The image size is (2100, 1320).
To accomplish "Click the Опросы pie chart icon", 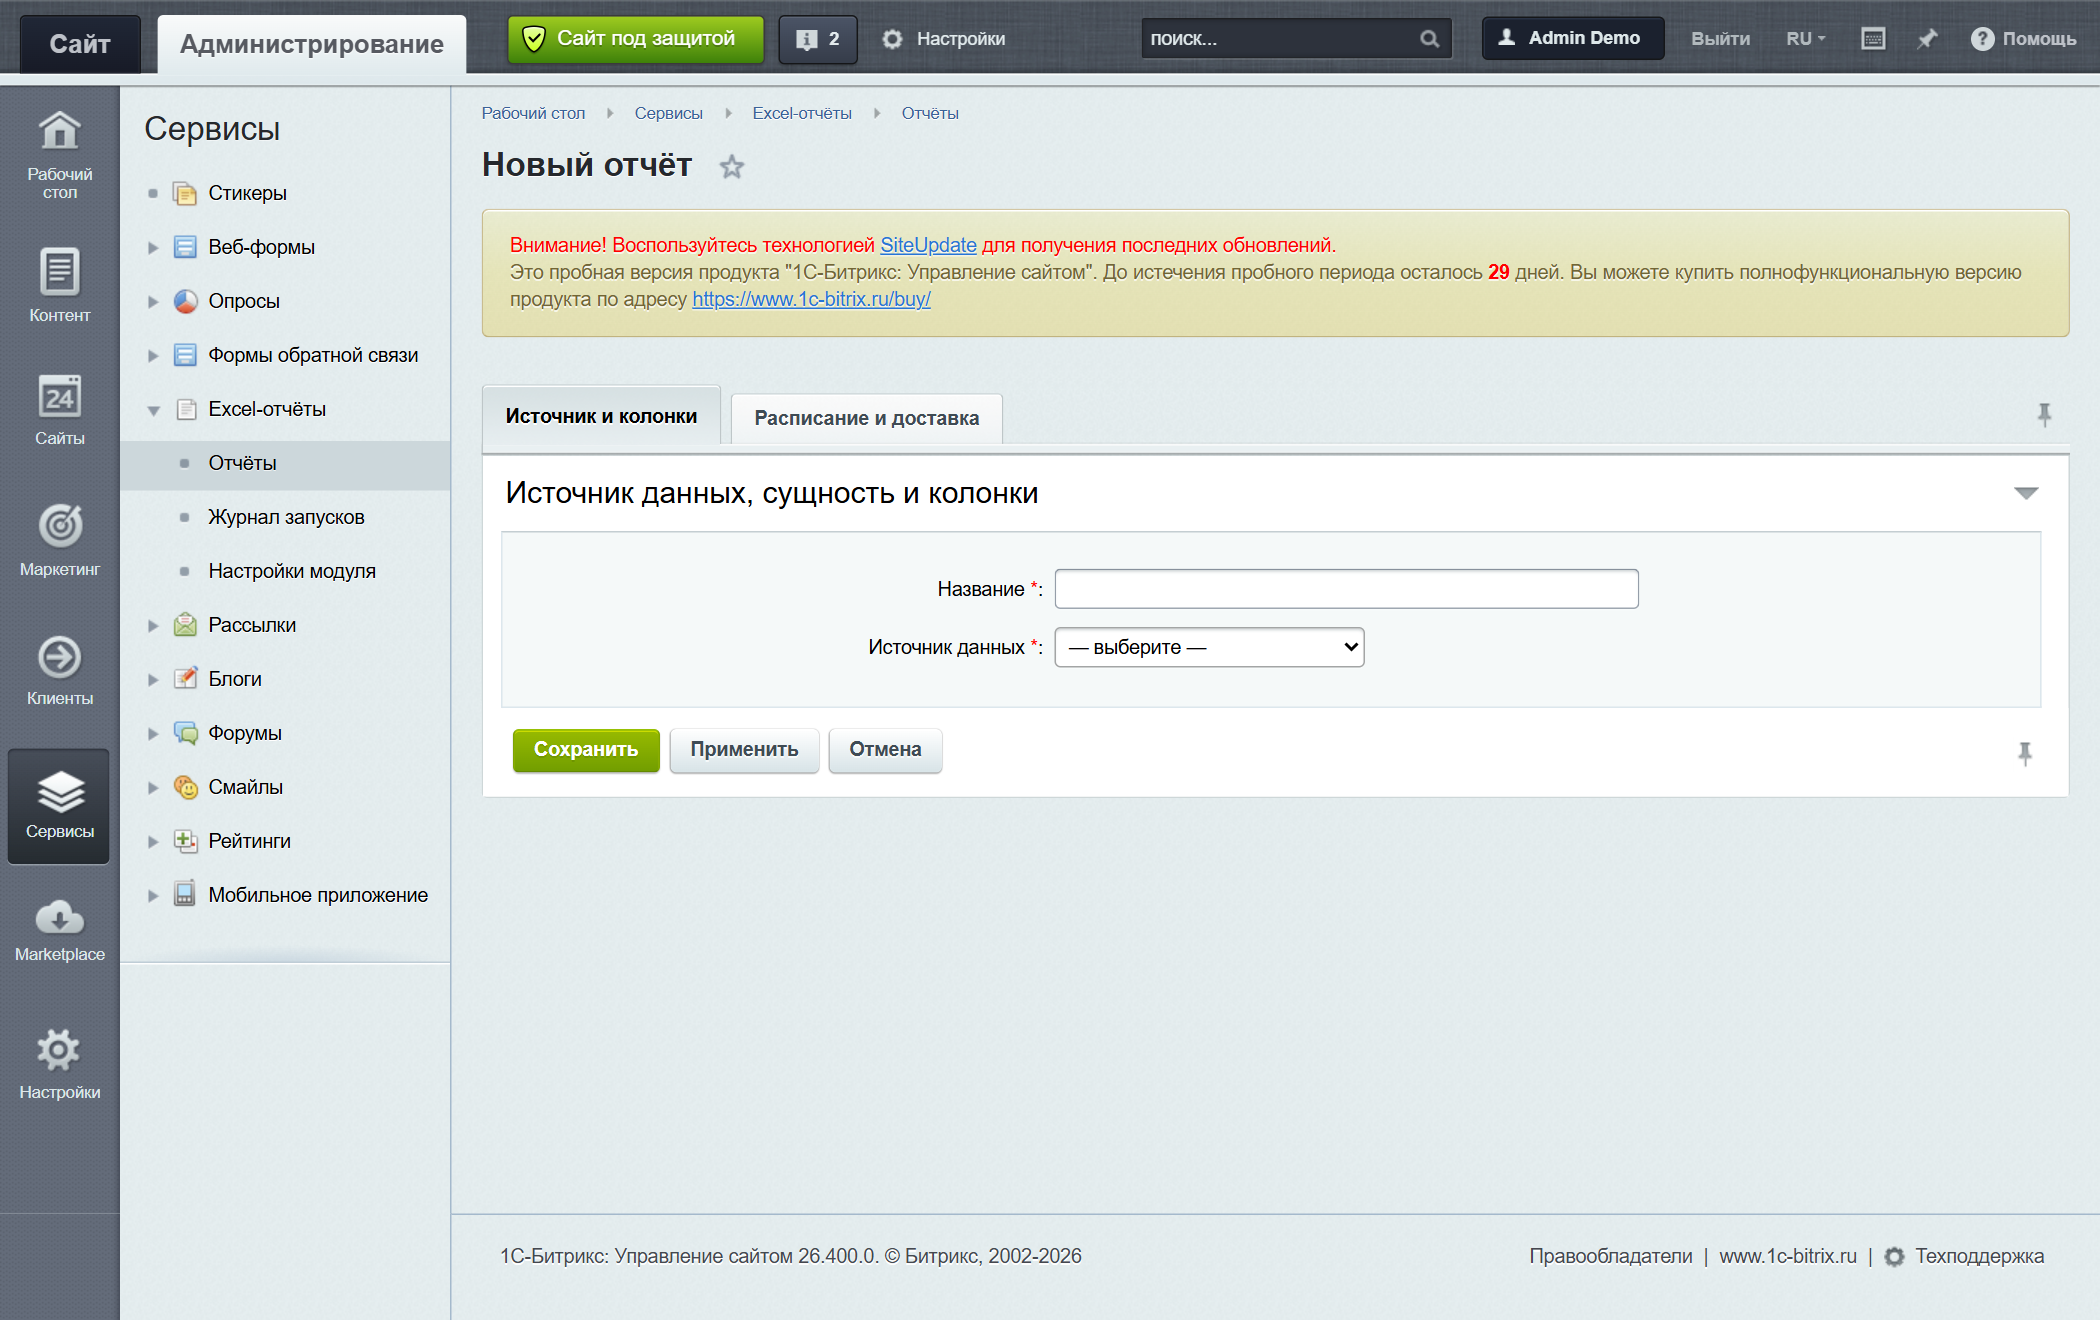I will tap(185, 301).
